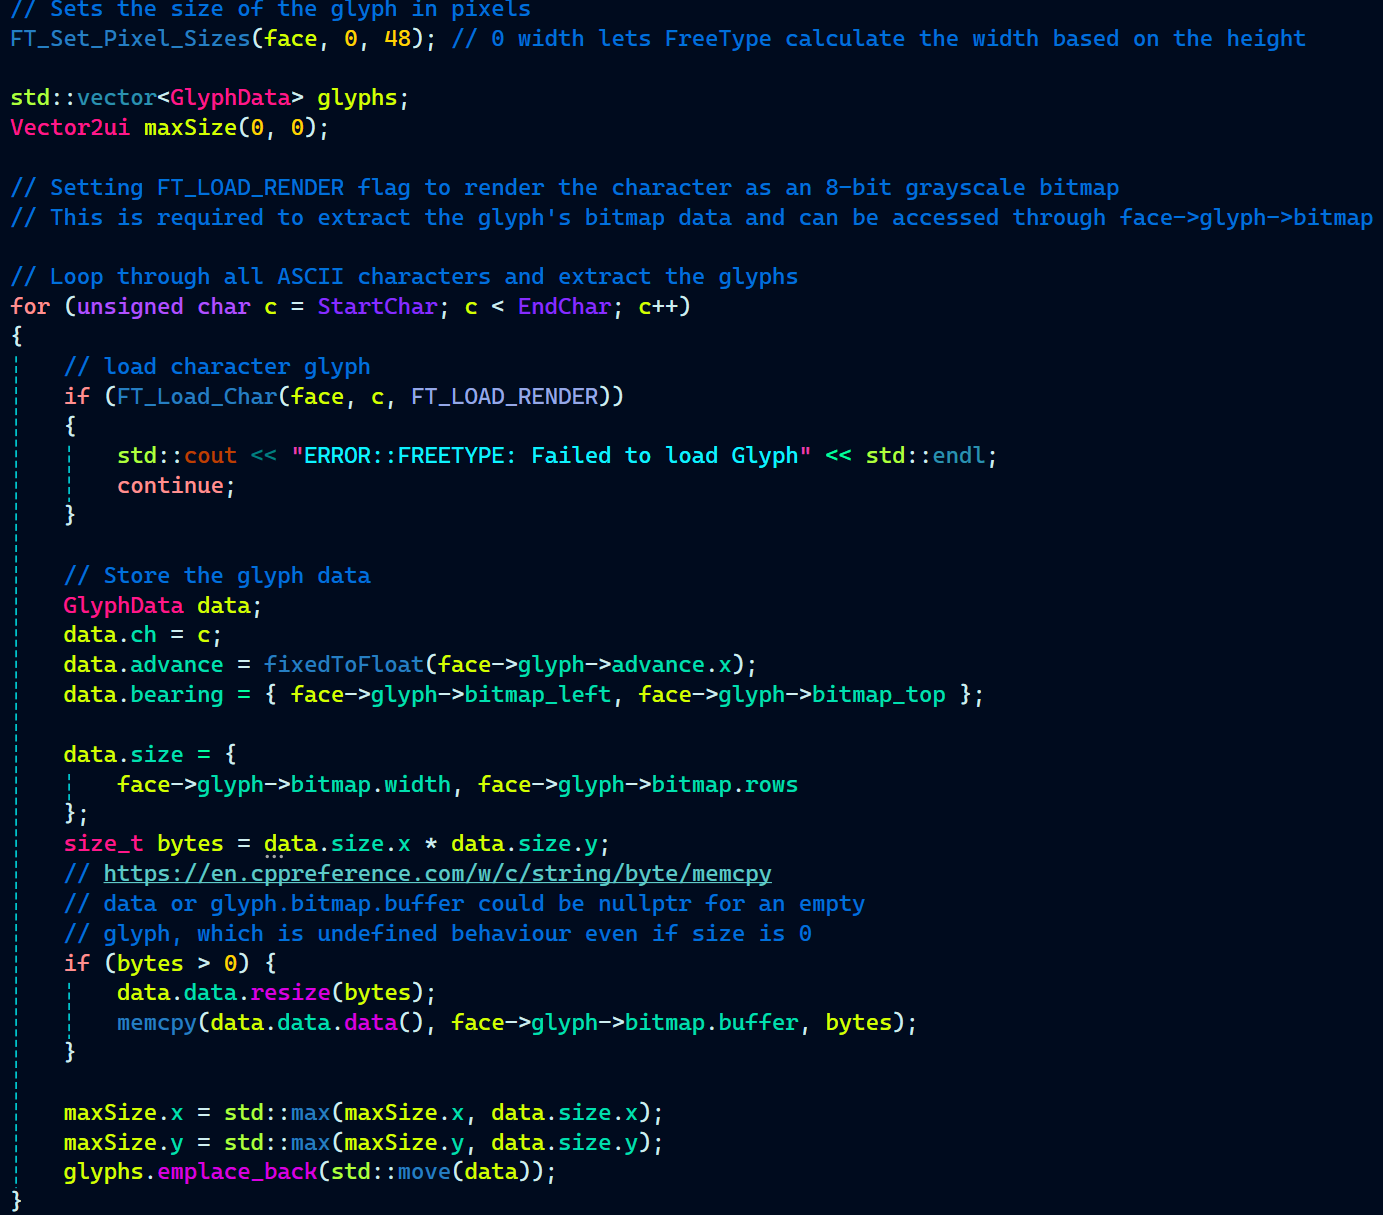The height and width of the screenshot is (1215, 1383).
Task: Click the StartChar constant in the for loop
Action: 377,307
